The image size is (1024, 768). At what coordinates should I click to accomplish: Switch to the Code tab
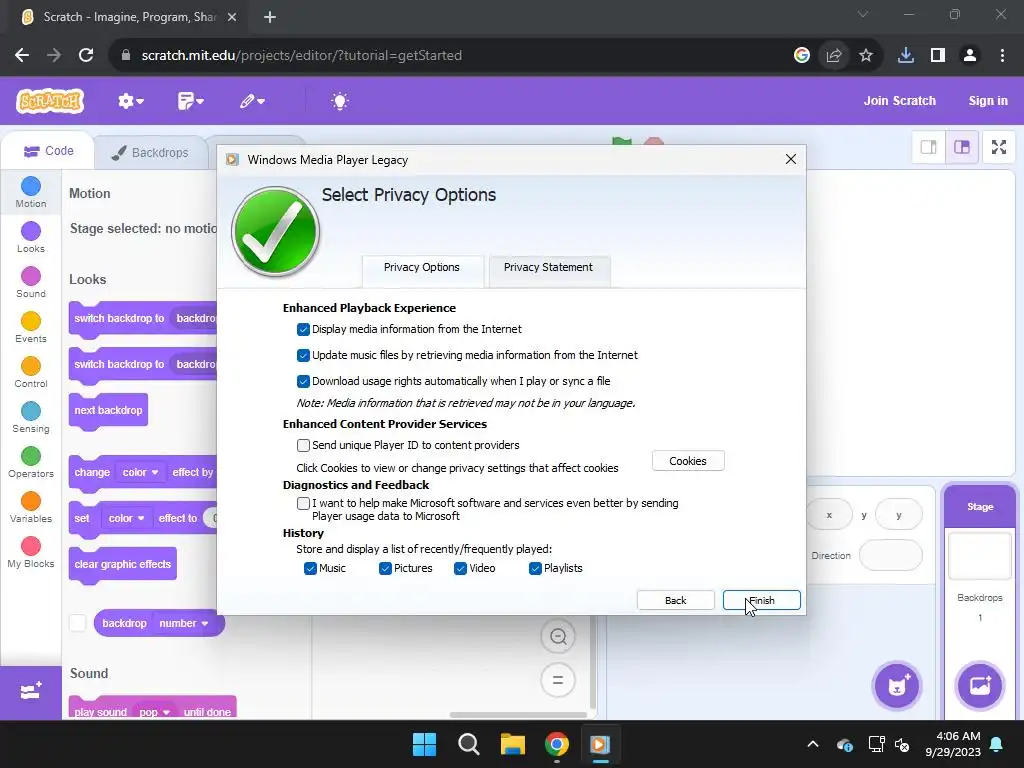(49, 151)
